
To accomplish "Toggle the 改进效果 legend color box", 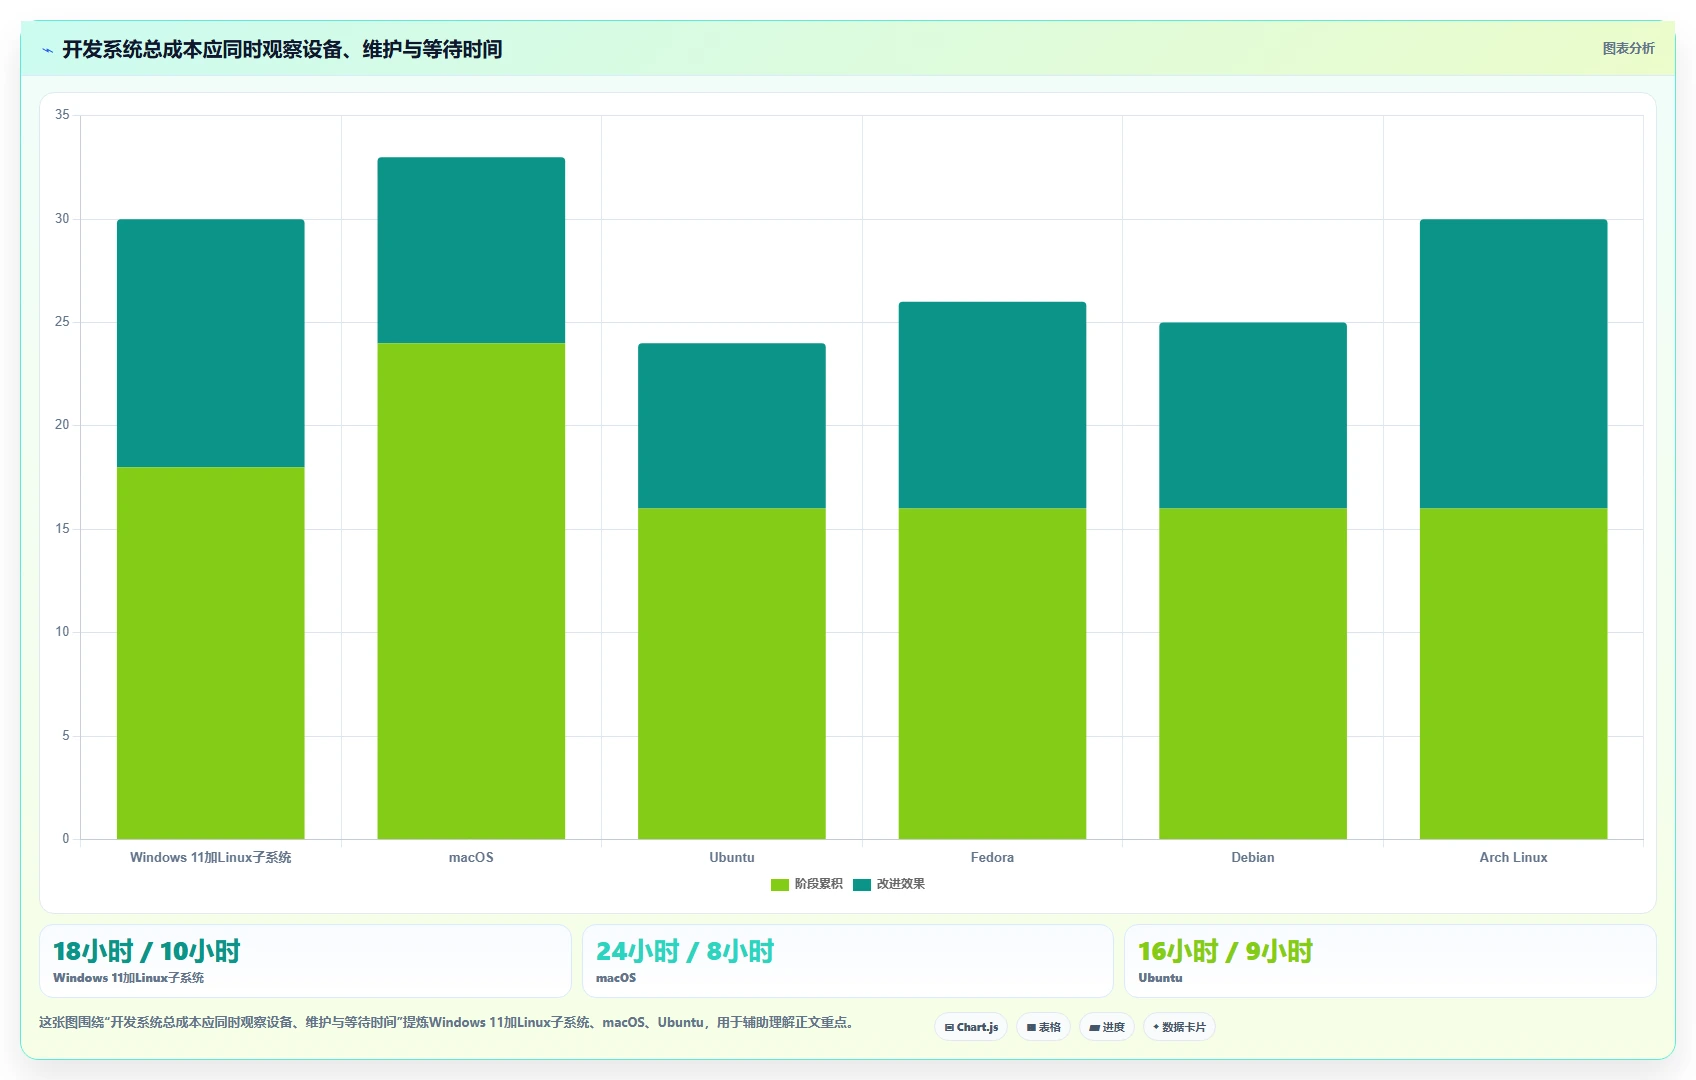I will 862,884.
